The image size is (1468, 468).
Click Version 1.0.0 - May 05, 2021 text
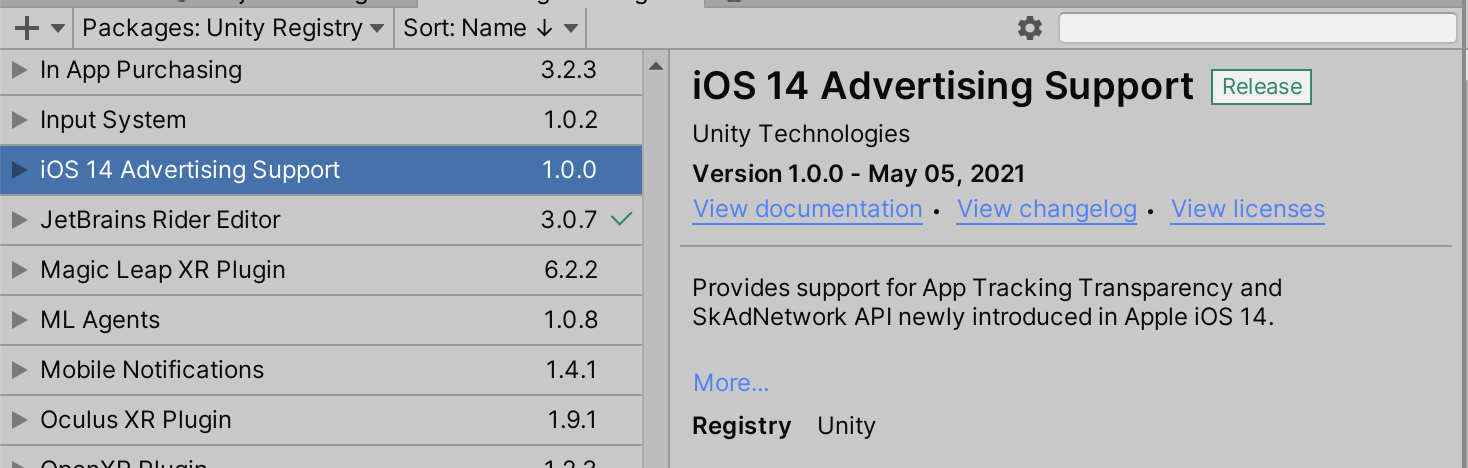coord(859,173)
